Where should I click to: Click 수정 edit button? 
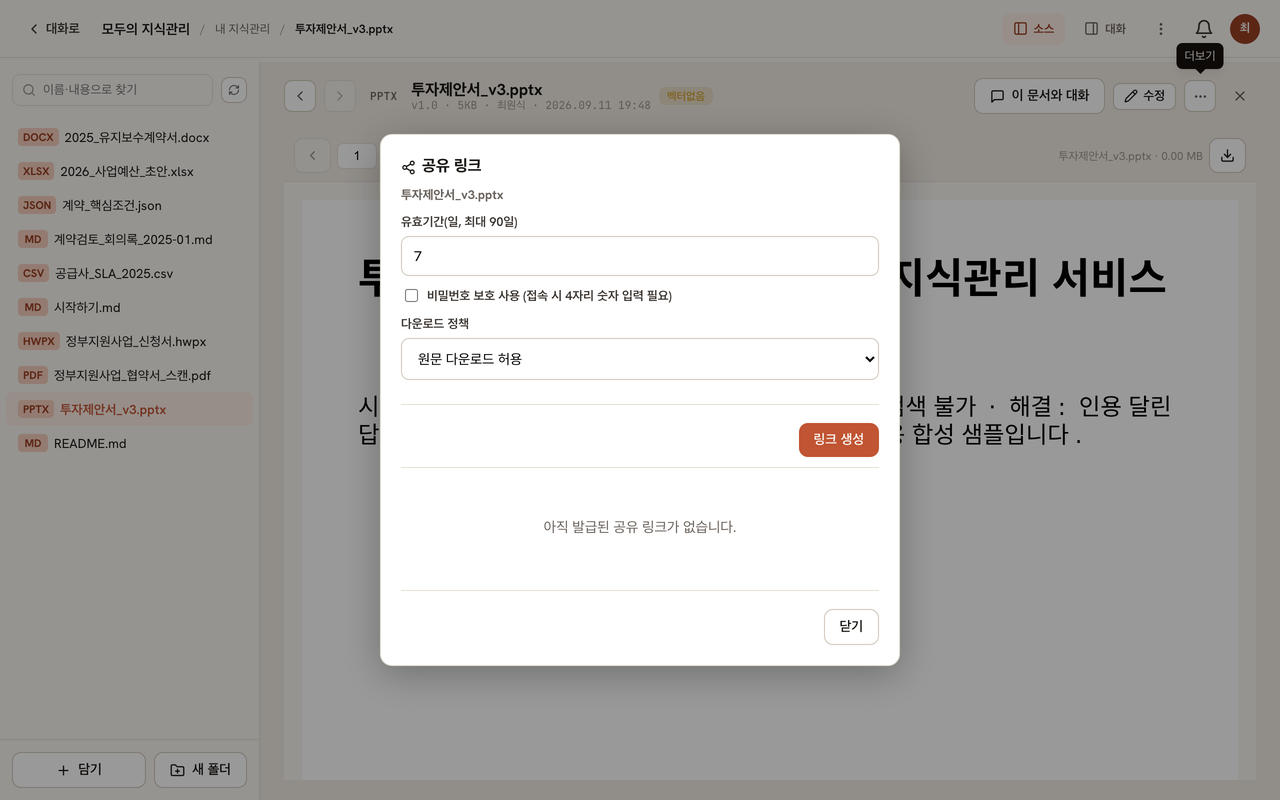pos(1144,96)
